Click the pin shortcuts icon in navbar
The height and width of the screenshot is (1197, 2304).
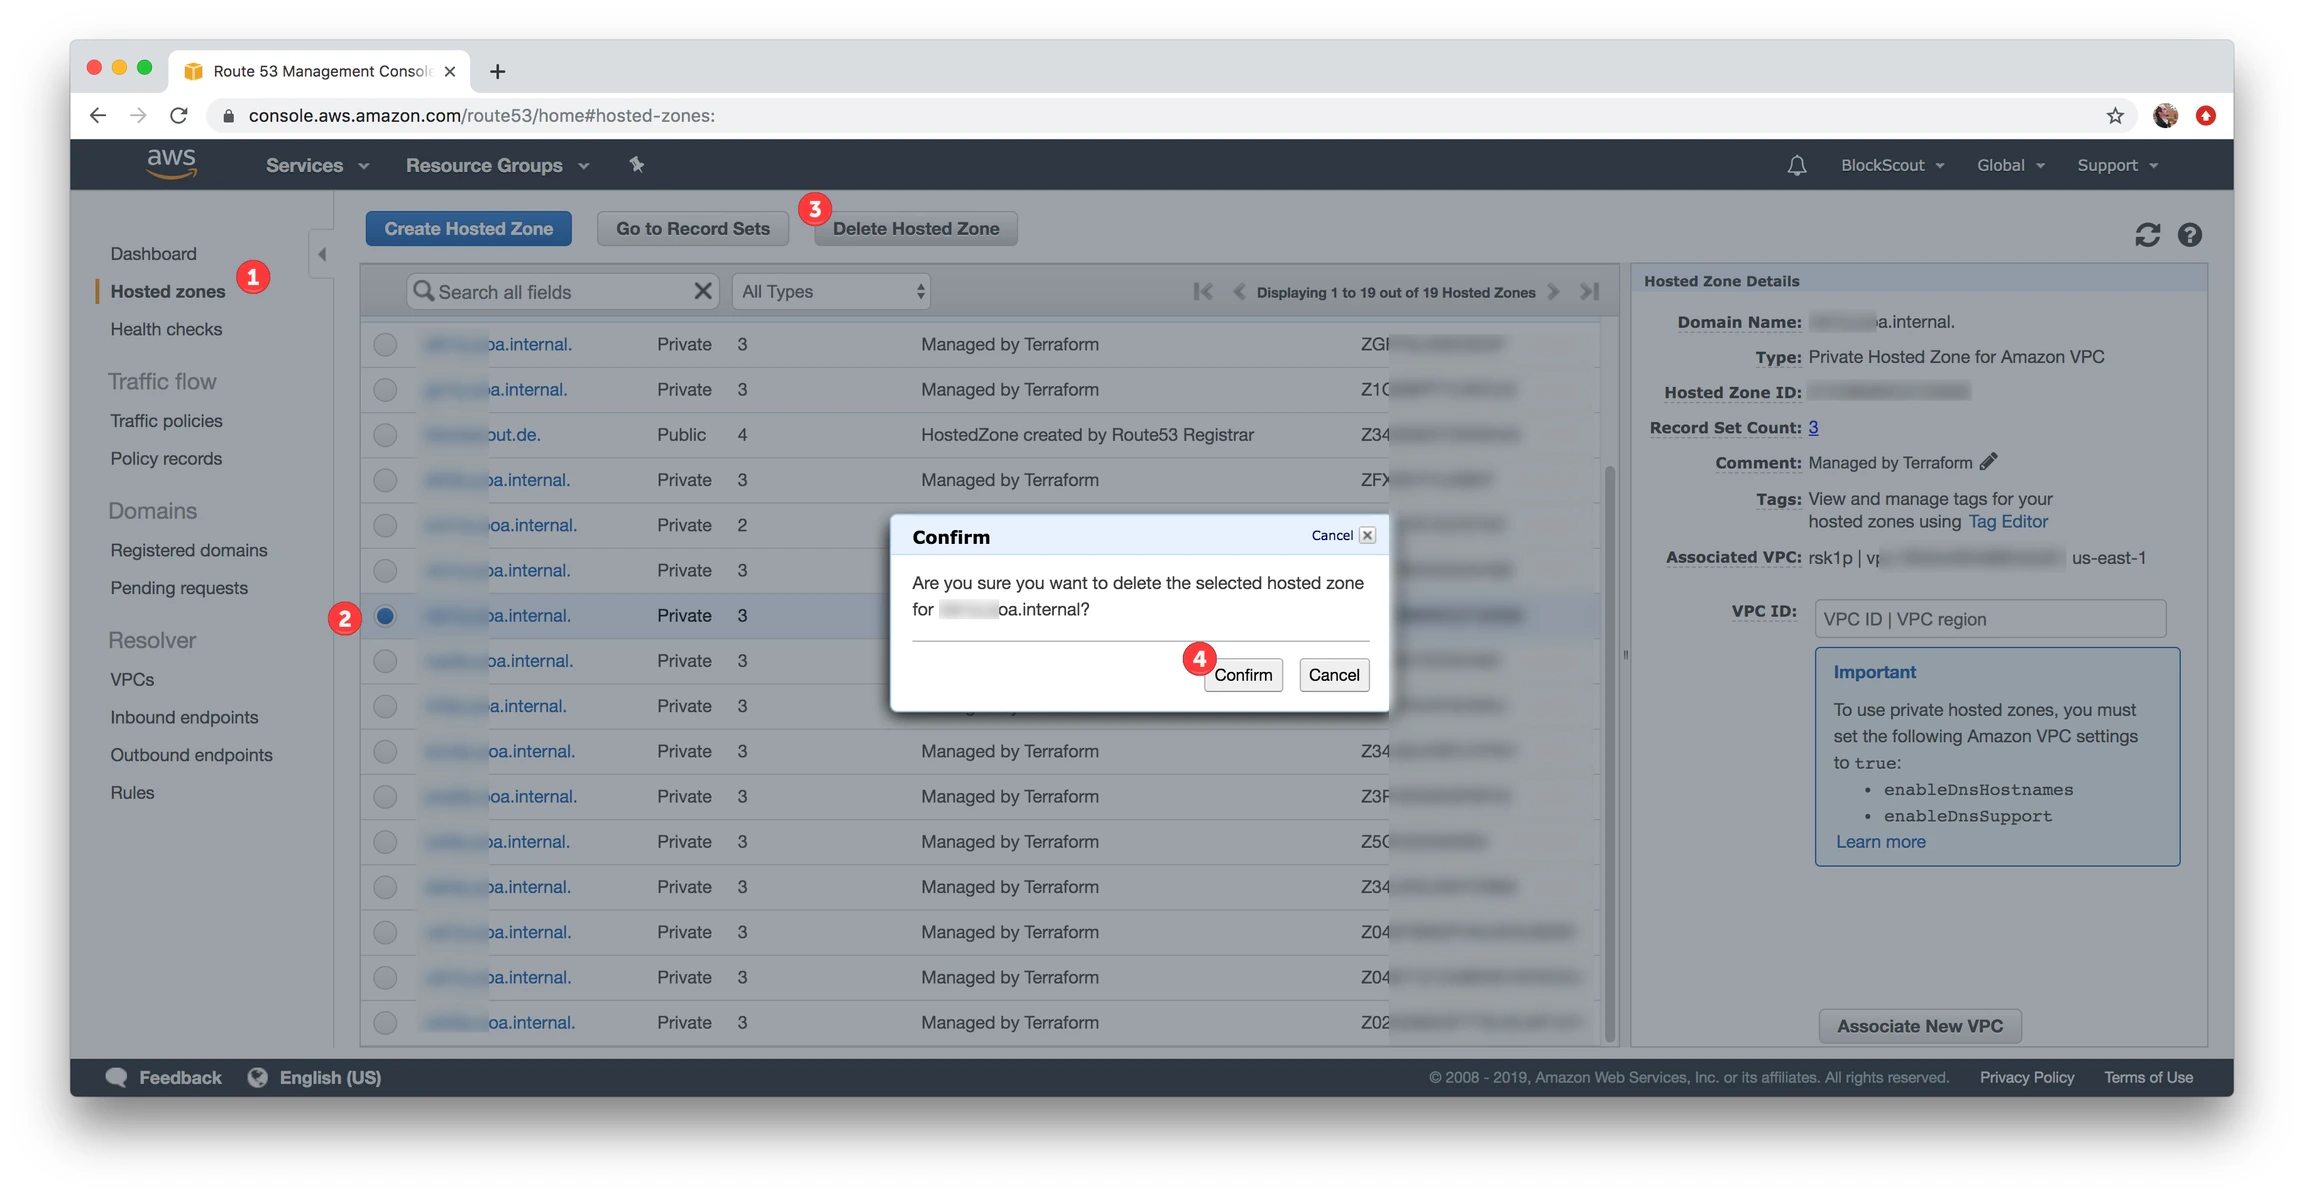(x=636, y=165)
